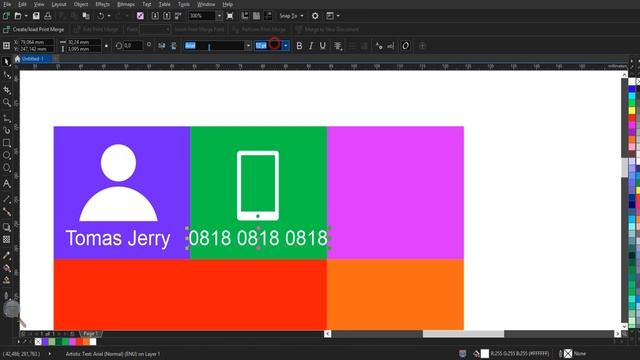The height and width of the screenshot is (360, 640).
Task: Toggle the lock ratio button
Action: 106,46
